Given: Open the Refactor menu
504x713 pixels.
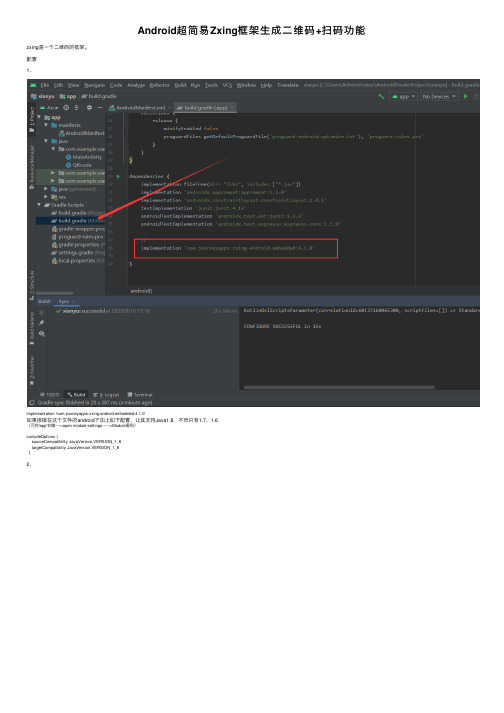Looking at the screenshot, I should (x=159, y=85).
